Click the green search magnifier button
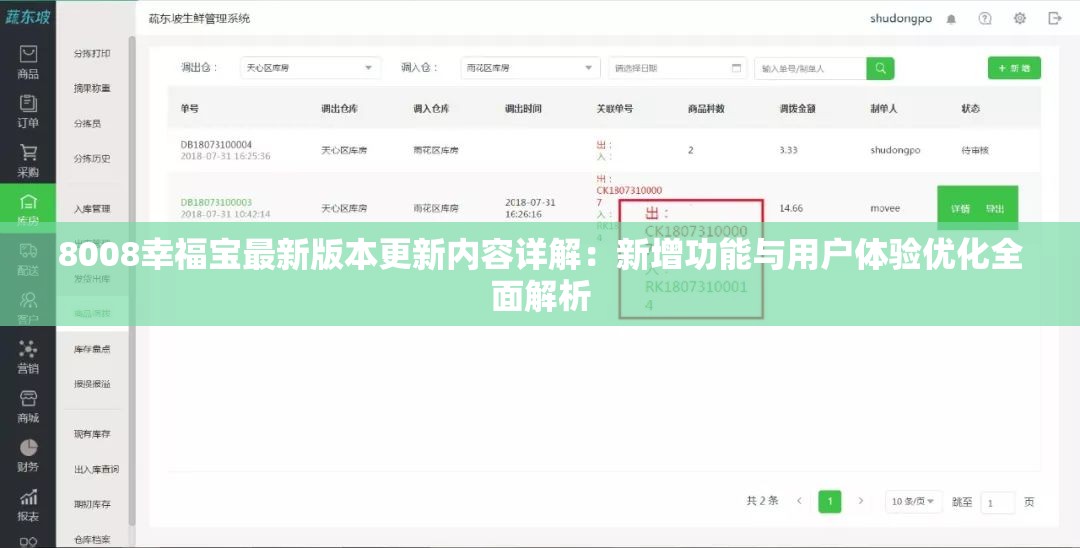Screen dimensions: 1080x548 coord(880,68)
